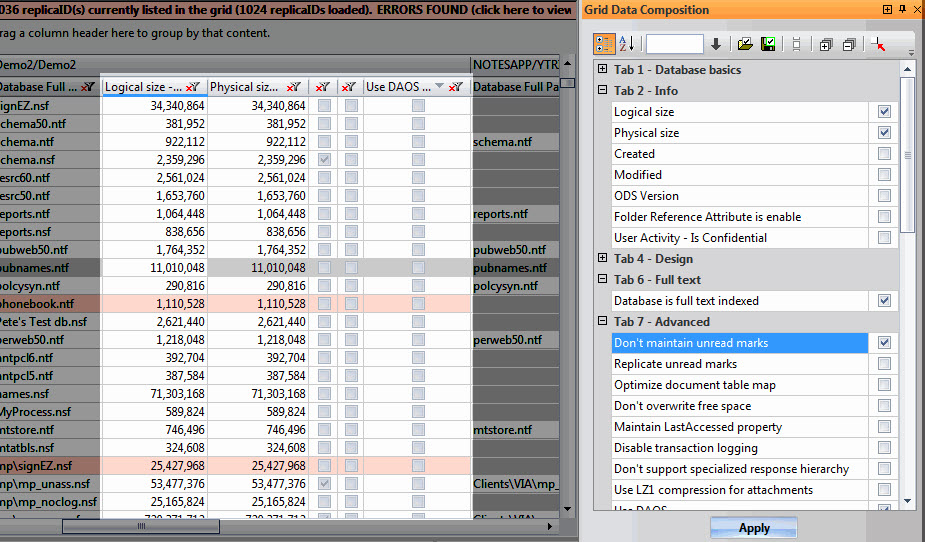Save grid composition with the floppy disk icon

(768, 44)
